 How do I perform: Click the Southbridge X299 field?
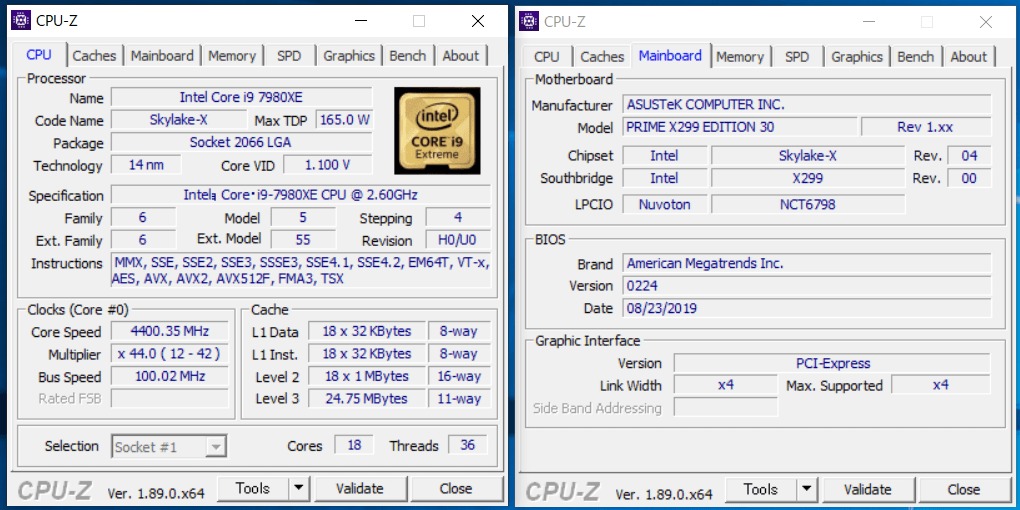coord(808,178)
